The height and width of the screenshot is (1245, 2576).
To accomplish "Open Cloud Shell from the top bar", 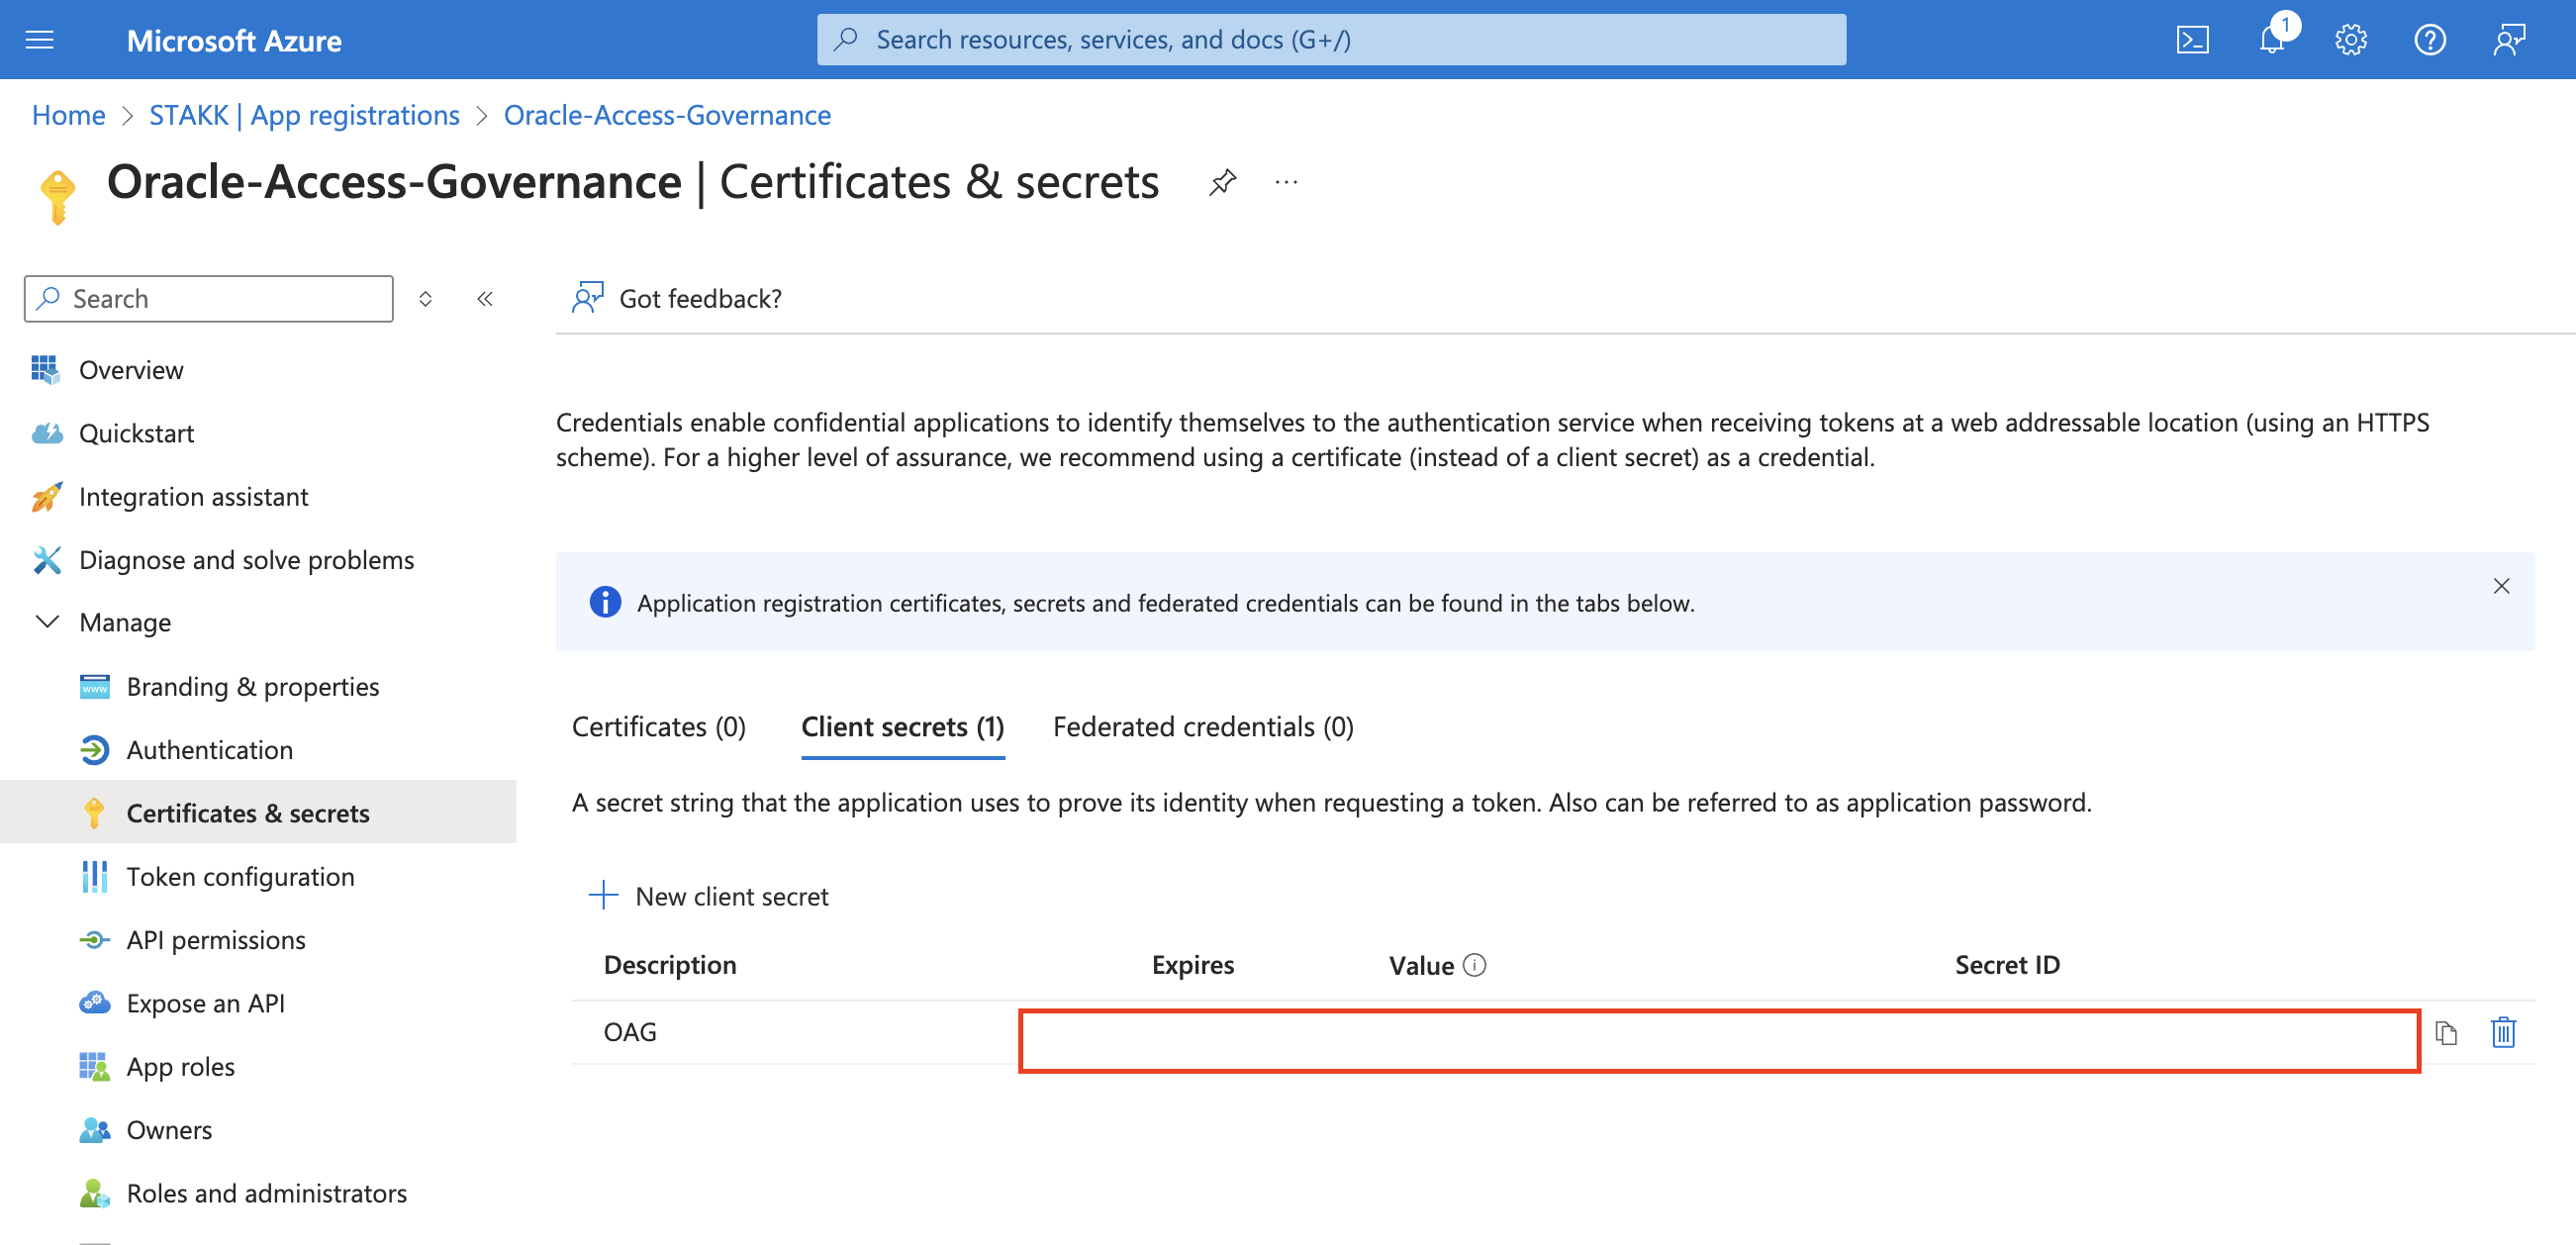I will (x=2192, y=40).
